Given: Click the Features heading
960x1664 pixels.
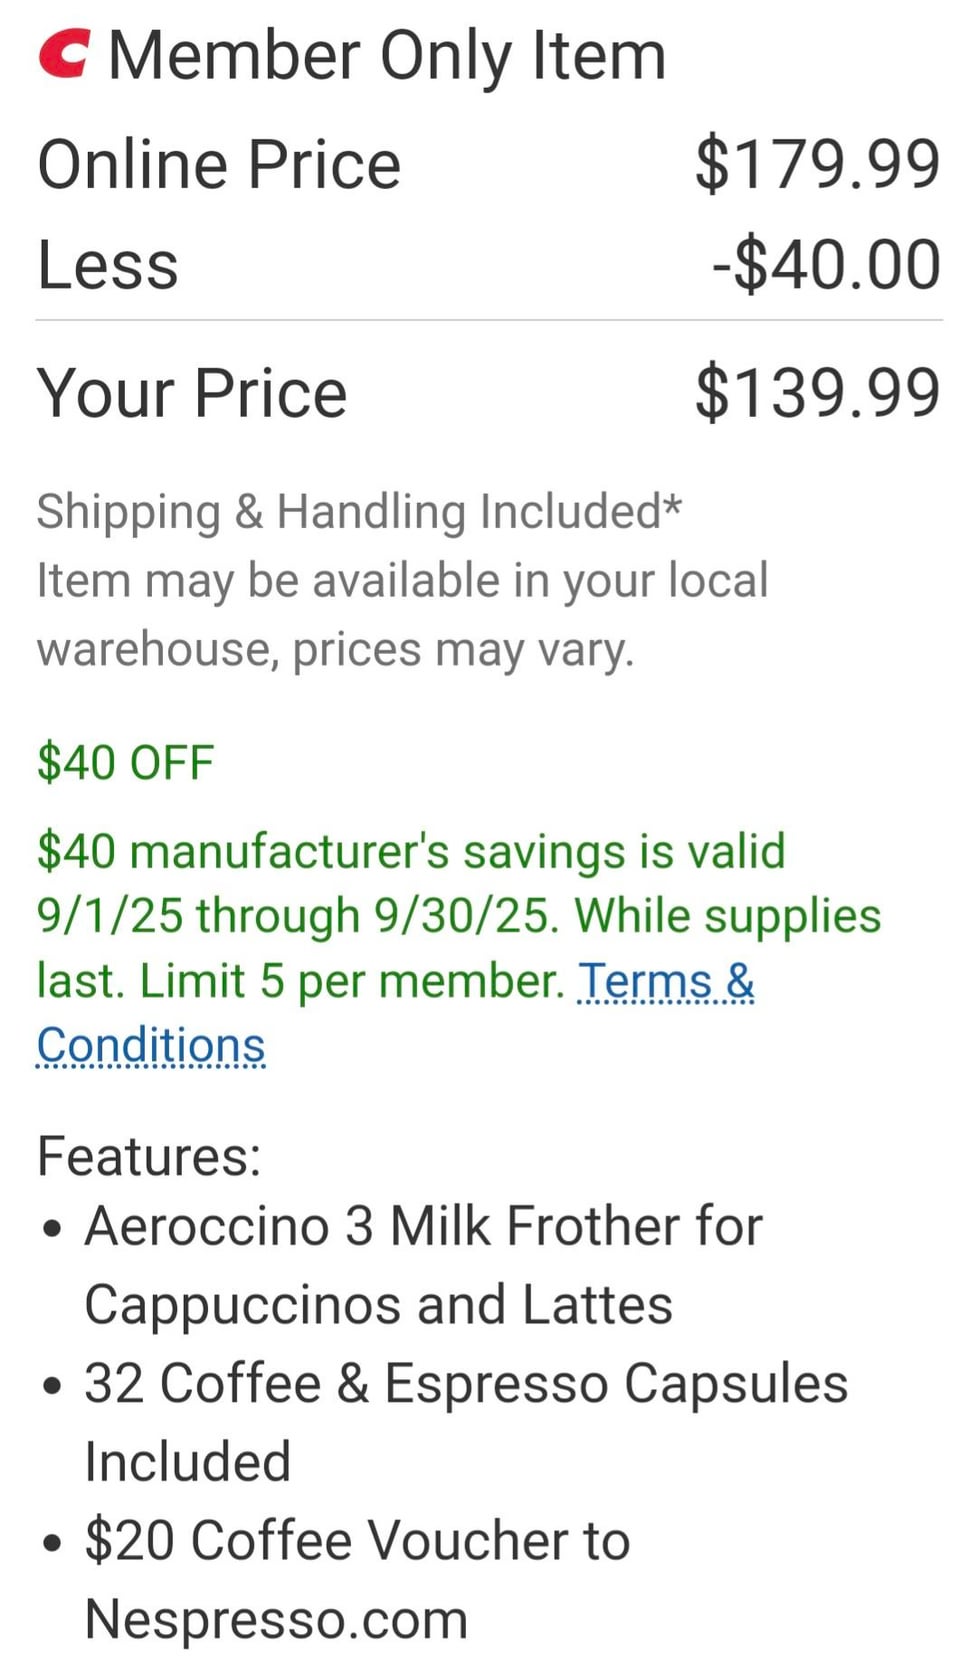Looking at the screenshot, I should (149, 1156).
